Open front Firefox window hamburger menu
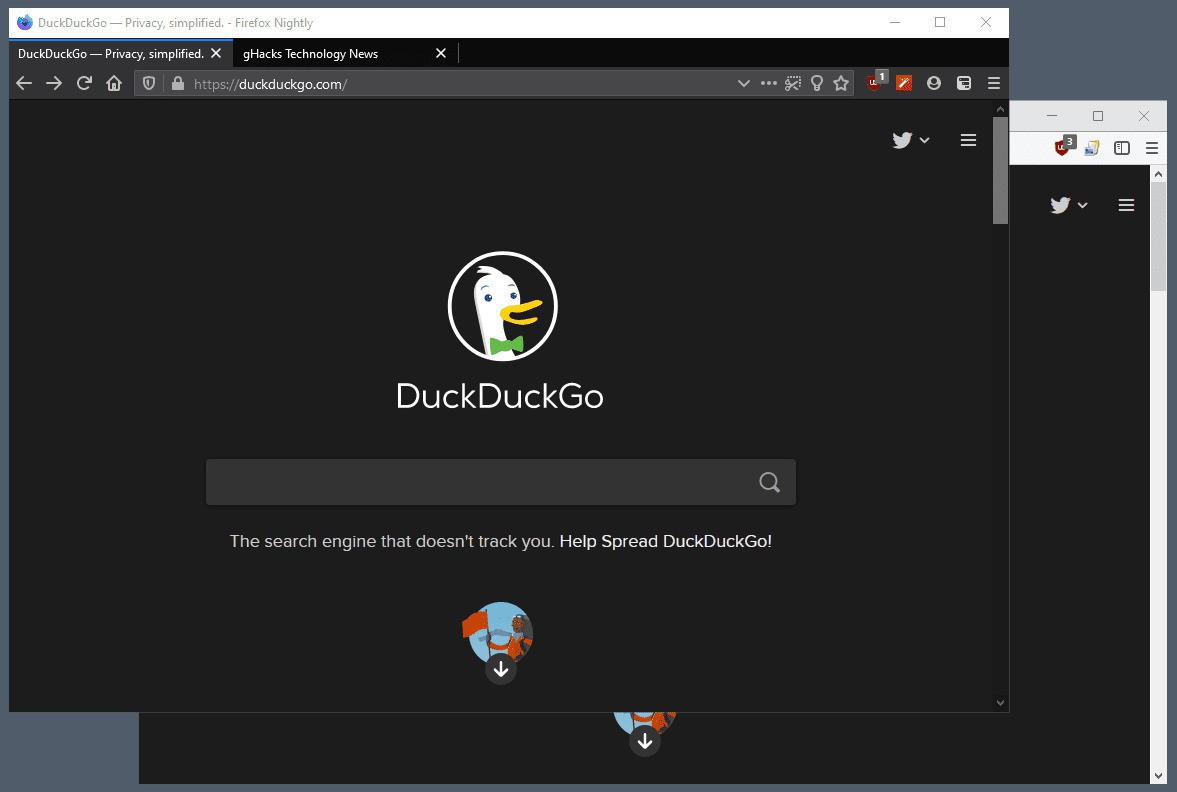 pyautogui.click(x=994, y=83)
